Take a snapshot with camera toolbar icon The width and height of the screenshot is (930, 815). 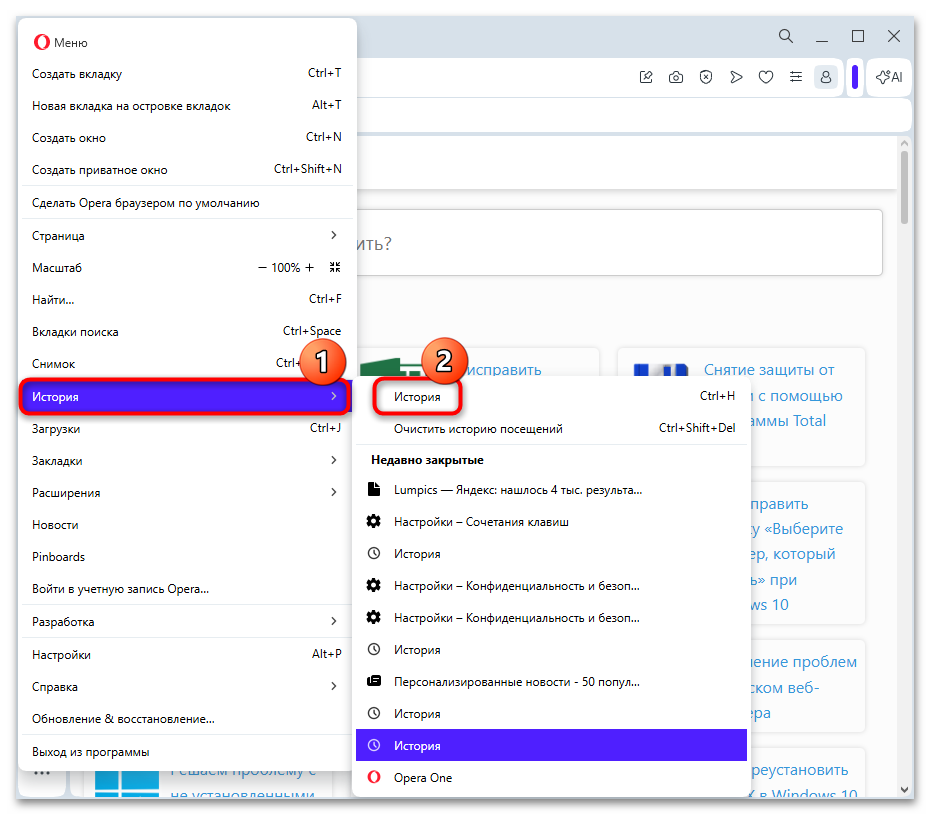(676, 77)
